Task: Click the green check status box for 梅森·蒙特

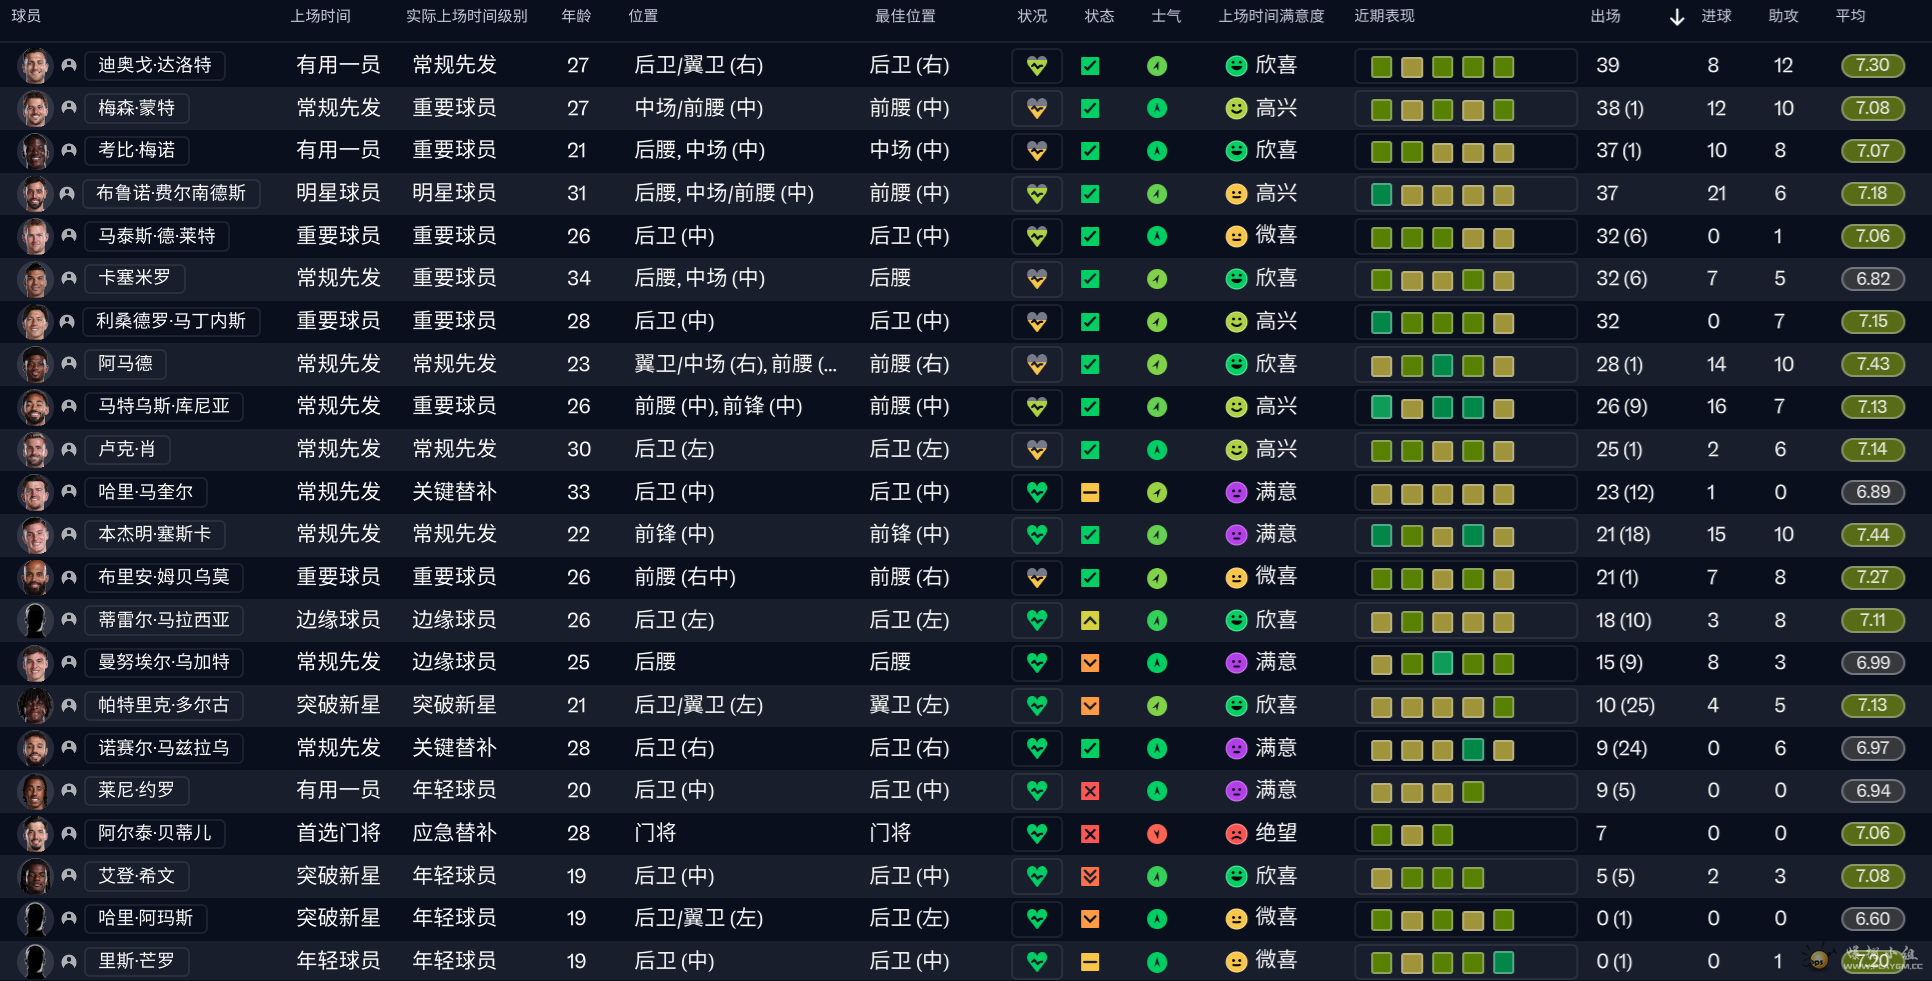Action: (1090, 109)
